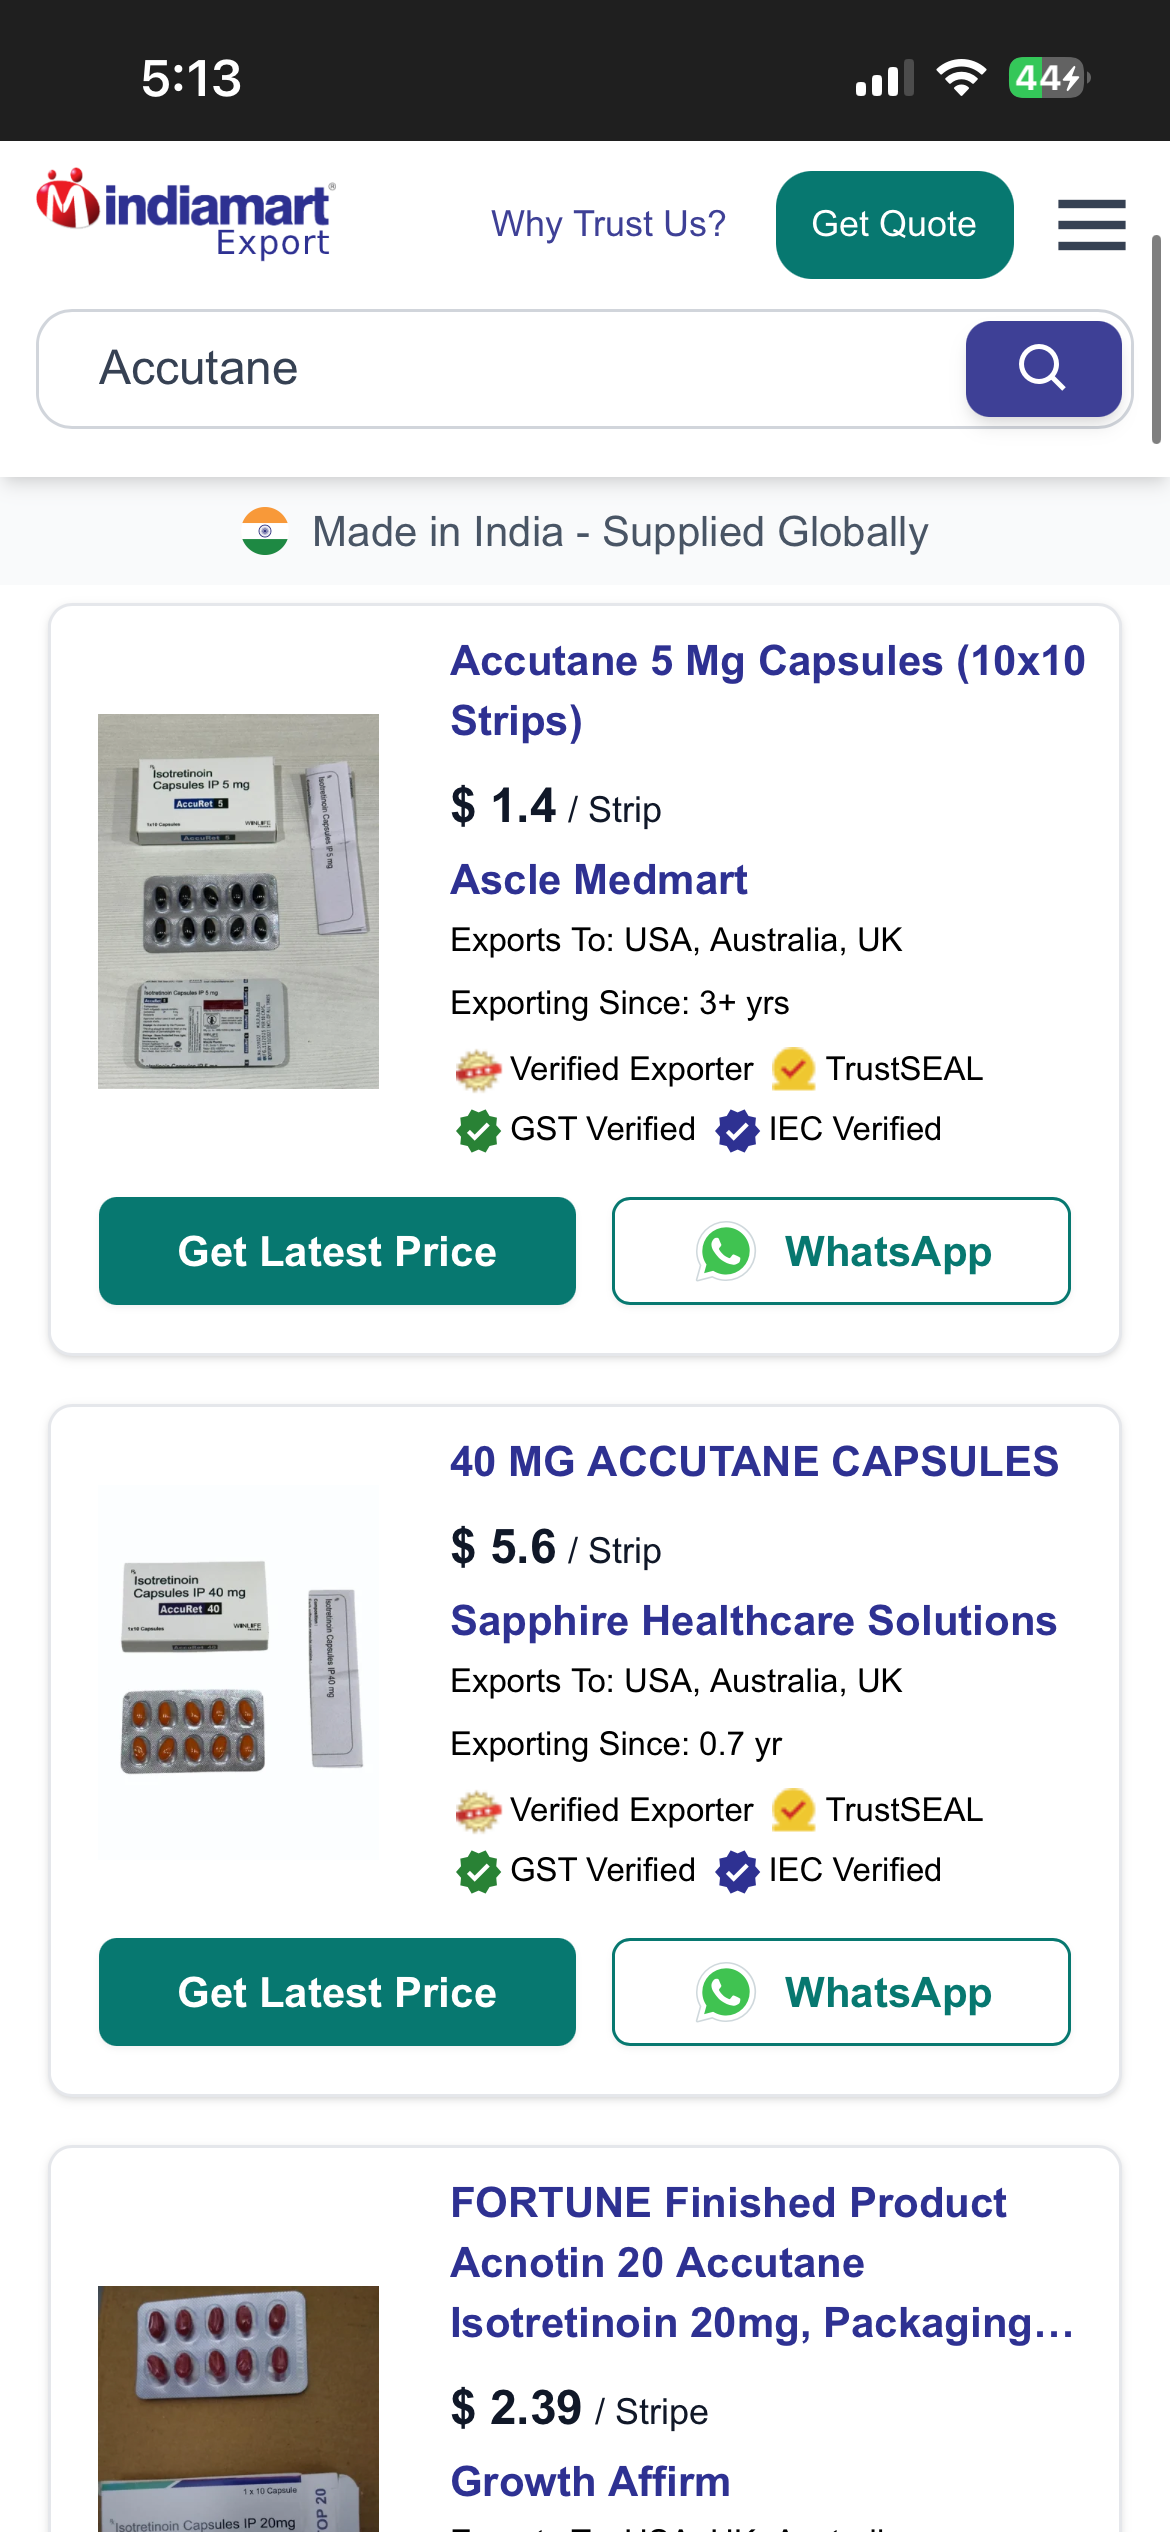Open the Why Trust Us? link
Viewport: 1170px width, 2532px height.
click(x=608, y=224)
